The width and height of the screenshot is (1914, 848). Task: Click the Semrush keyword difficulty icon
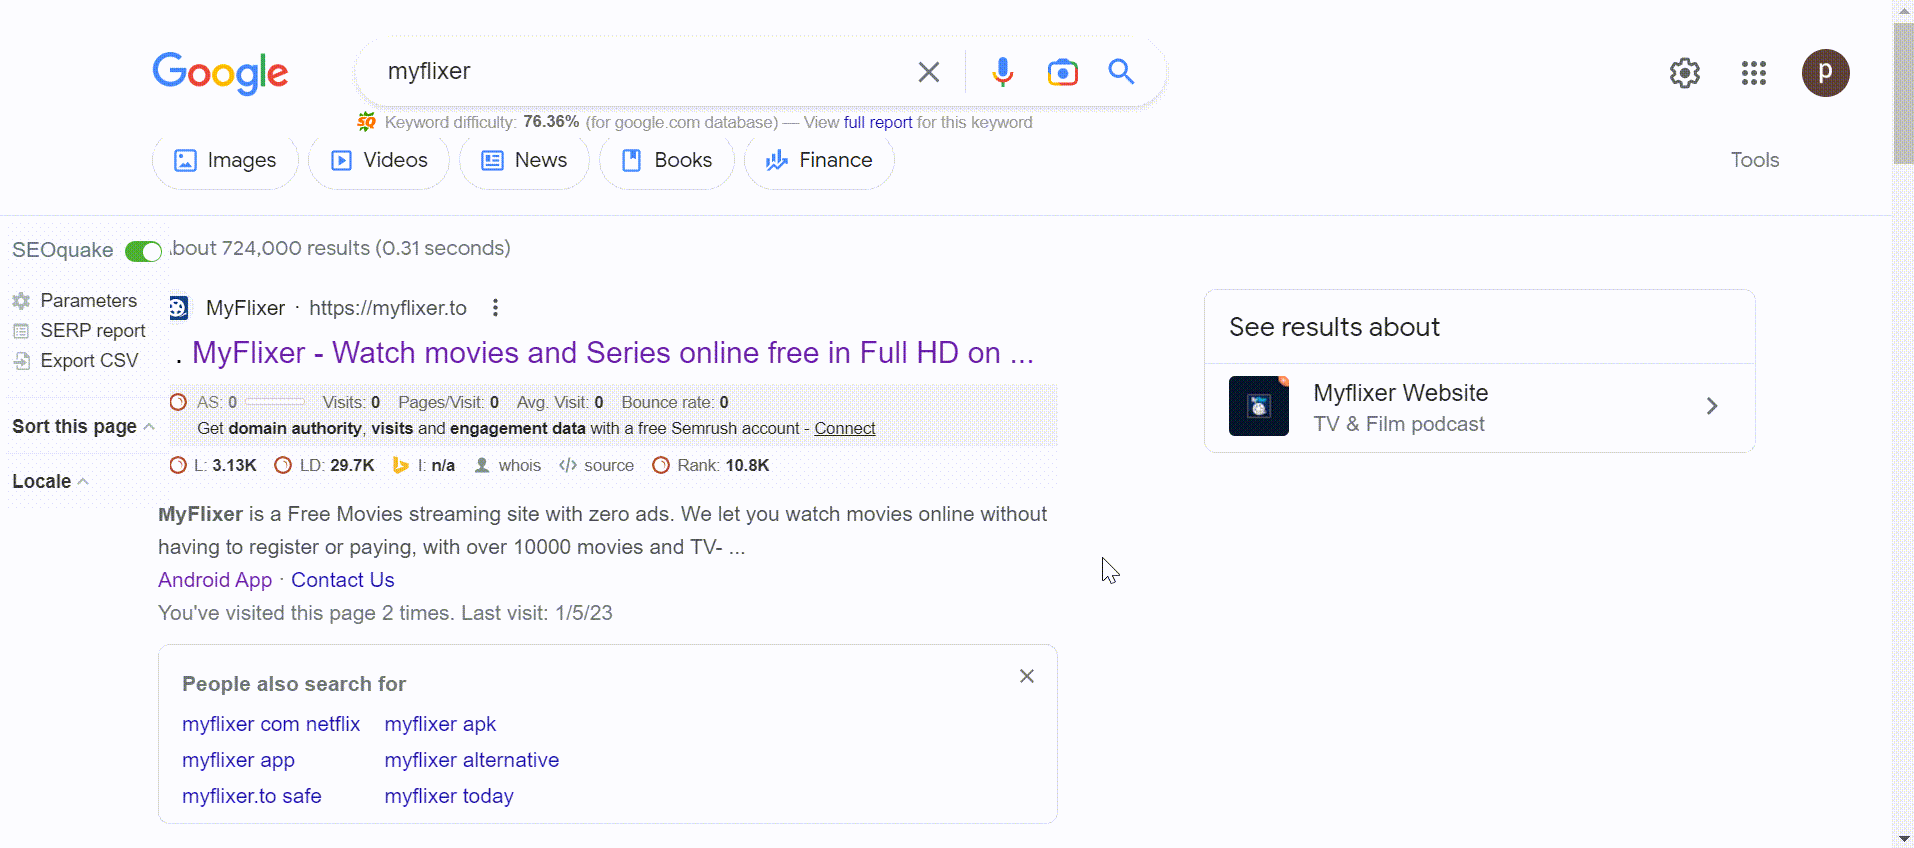367,122
